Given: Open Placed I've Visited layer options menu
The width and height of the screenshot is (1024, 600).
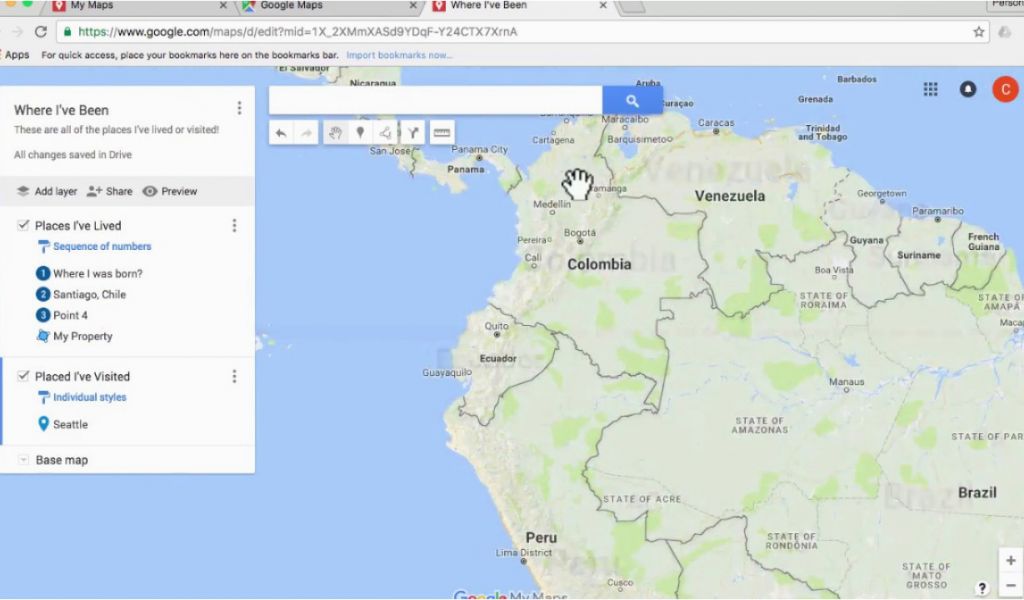Looking at the screenshot, I should 234,377.
